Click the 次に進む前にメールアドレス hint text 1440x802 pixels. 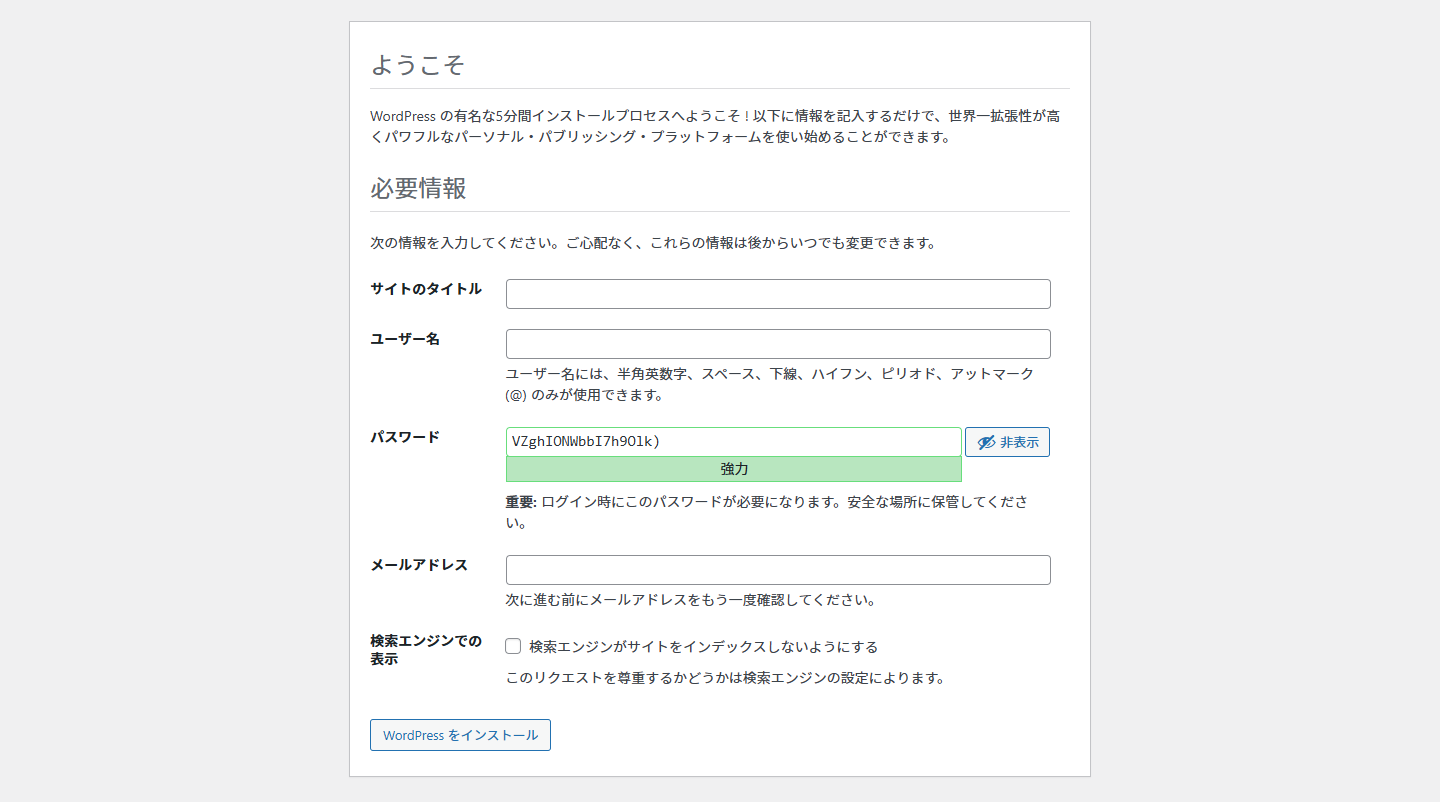[691, 601]
